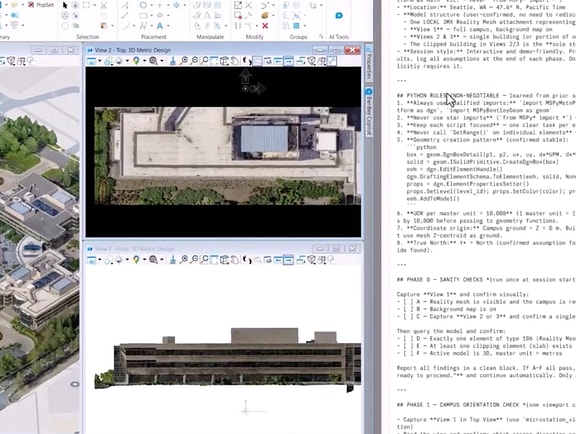This screenshot has width=576, height=434.
Task: Select Window Area in View 2 toolbar
Action: (x=205, y=61)
